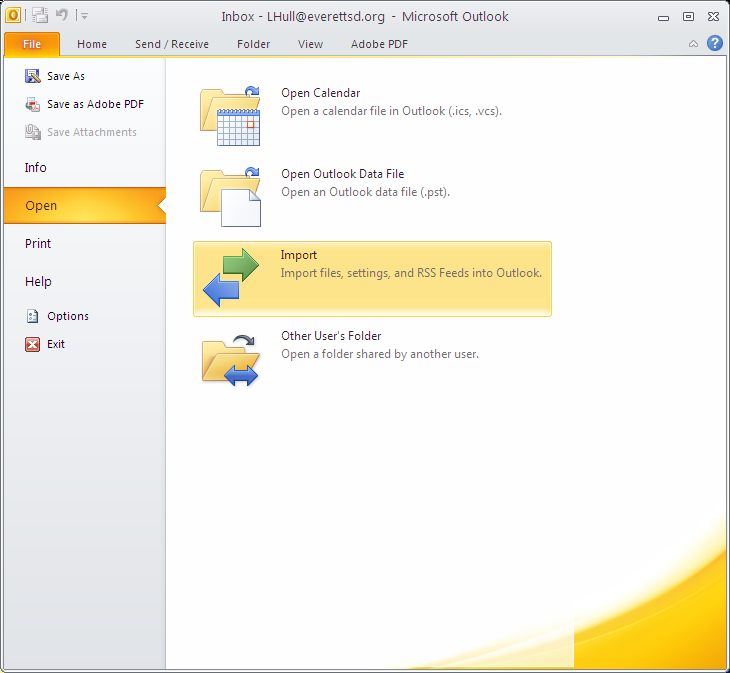
Task: Click the red Exit icon
Action: [x=33, y=344]
